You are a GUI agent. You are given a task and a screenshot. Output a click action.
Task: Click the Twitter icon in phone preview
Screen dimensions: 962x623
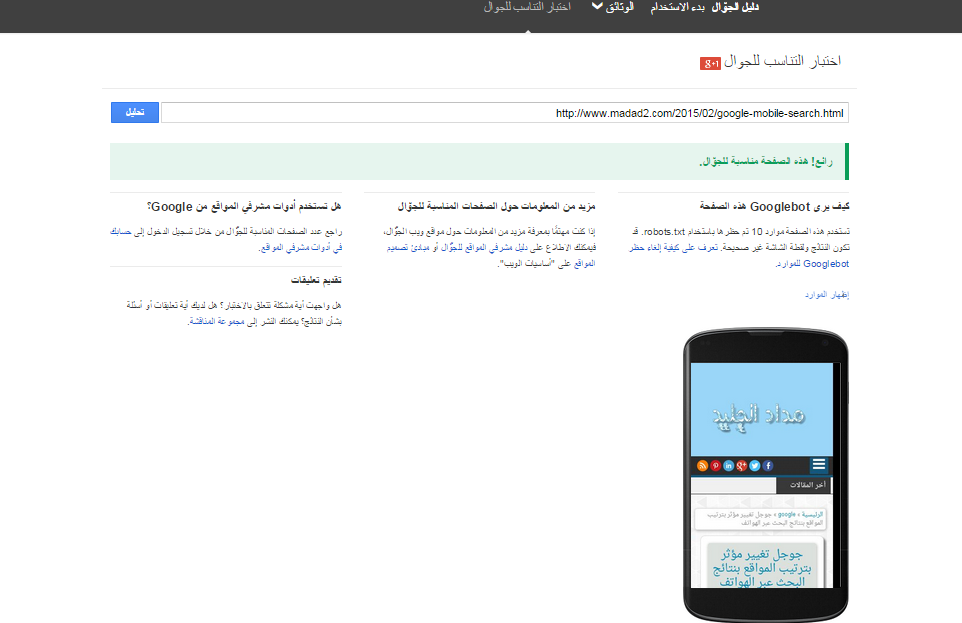pos(755,466)
